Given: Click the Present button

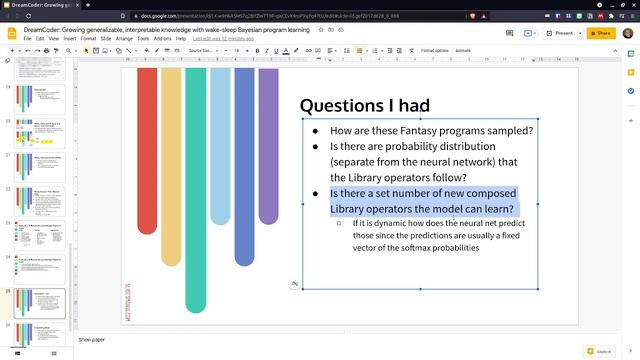Looking at the screenshot, I should pyautogui.click(x=560, y=33).
